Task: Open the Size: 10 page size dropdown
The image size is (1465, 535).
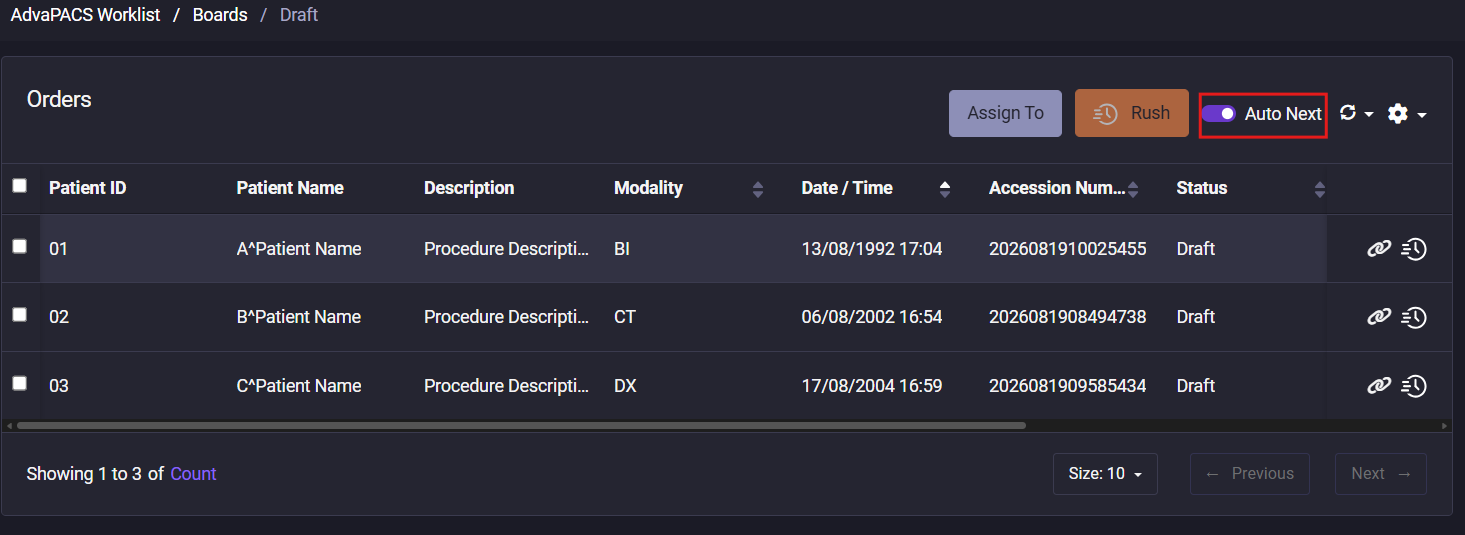Action: click(1105, 474)
